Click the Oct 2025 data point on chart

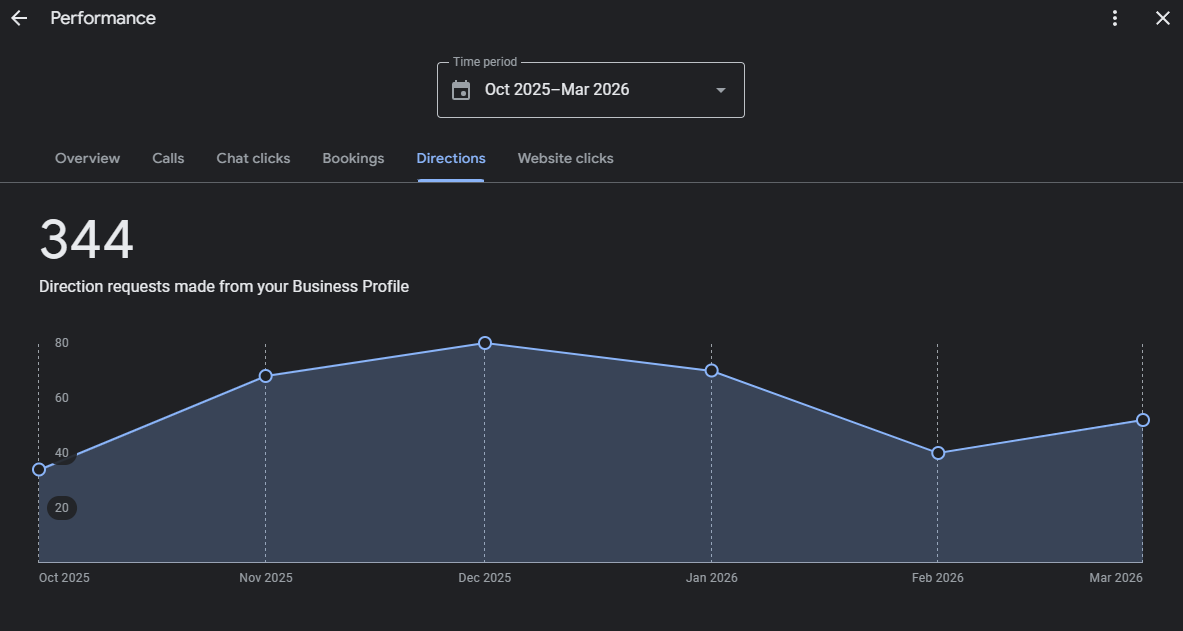click(39, 469)
